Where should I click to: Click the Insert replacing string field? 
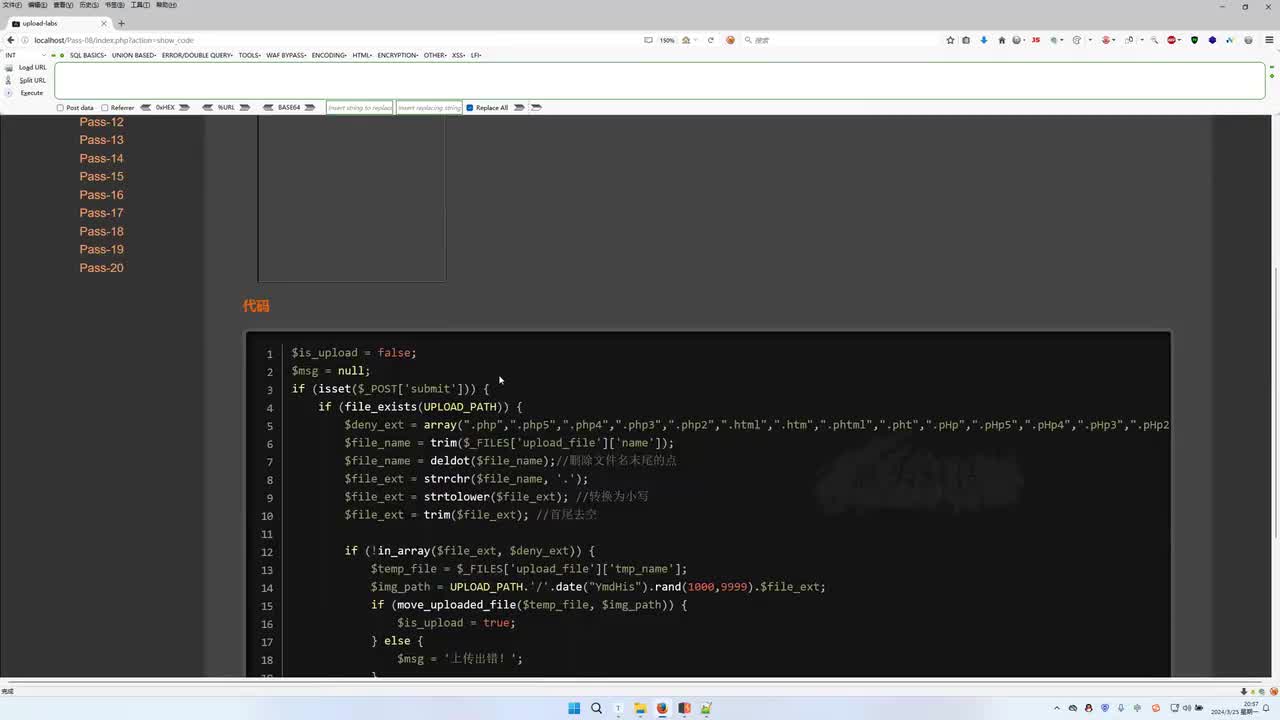tap(430, 107)
